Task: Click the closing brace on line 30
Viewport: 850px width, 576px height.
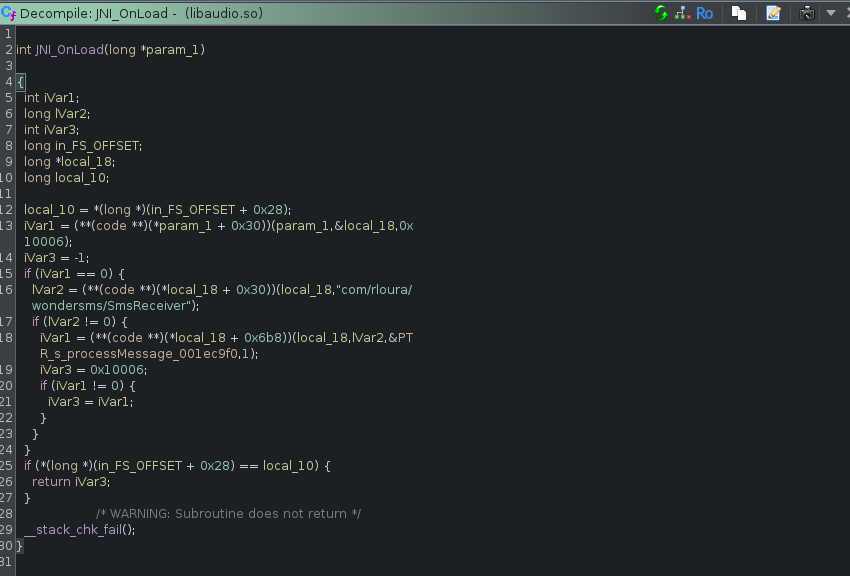Action: (20, 546)
